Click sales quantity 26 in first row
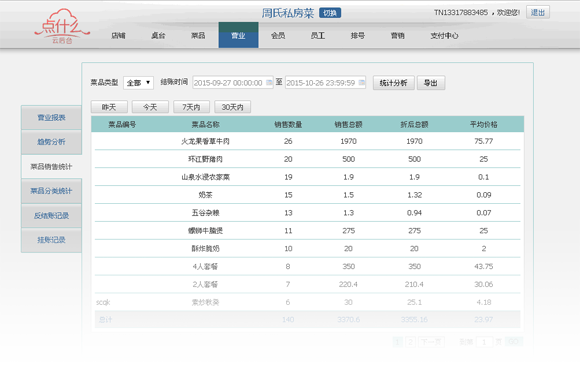Viewport: 580px width, 366px height. [x=288, y=141]
